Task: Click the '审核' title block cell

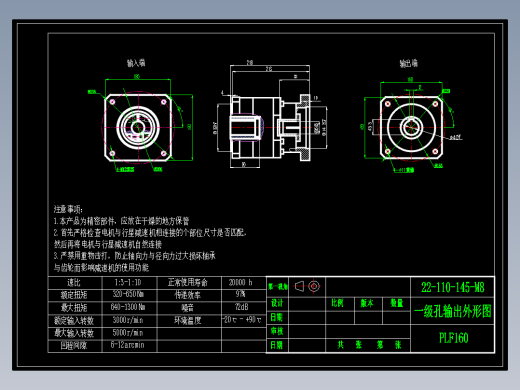Action: [x=277, y=331]
